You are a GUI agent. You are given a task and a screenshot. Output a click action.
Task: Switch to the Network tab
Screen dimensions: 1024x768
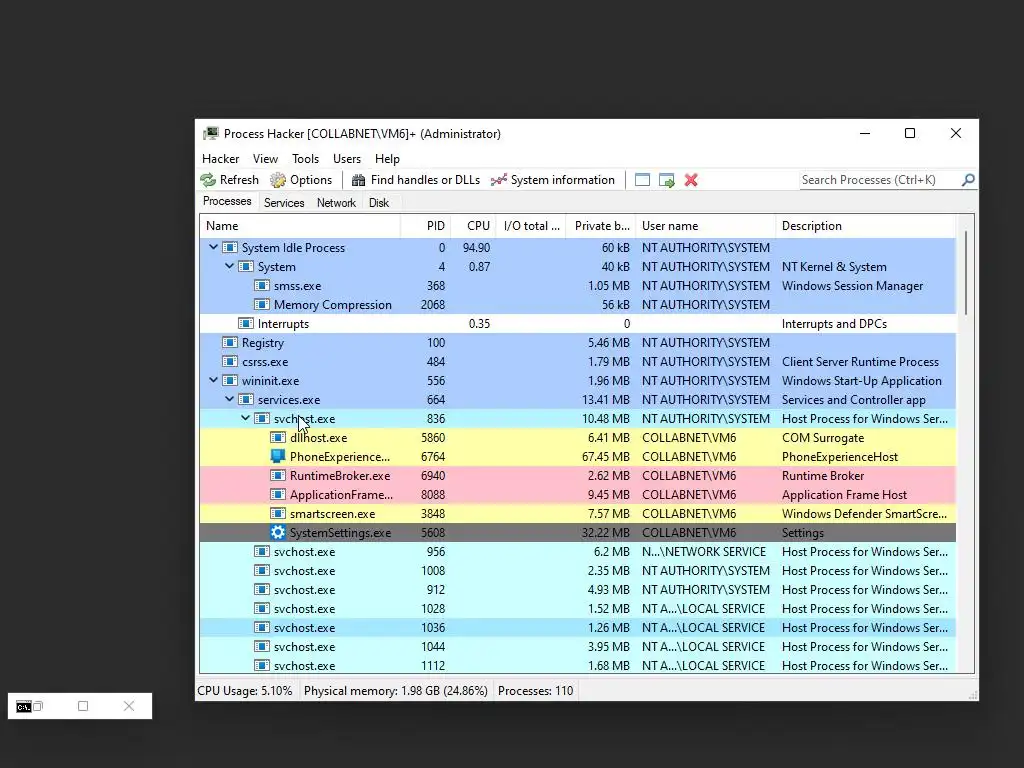click(336, 203)
